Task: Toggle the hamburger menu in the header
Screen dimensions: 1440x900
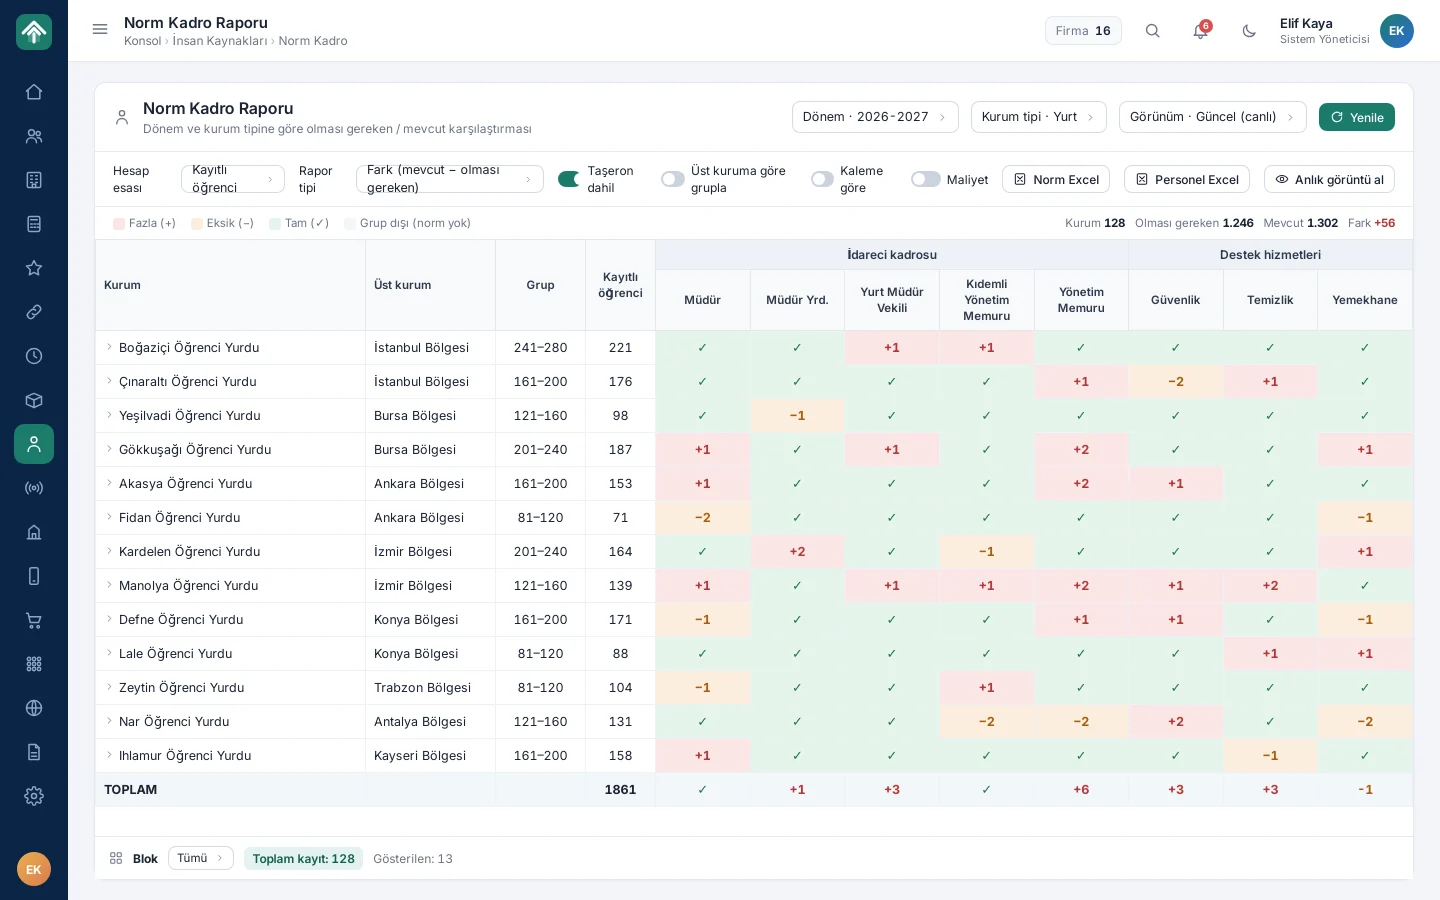Action: click(x=100, y=30)
